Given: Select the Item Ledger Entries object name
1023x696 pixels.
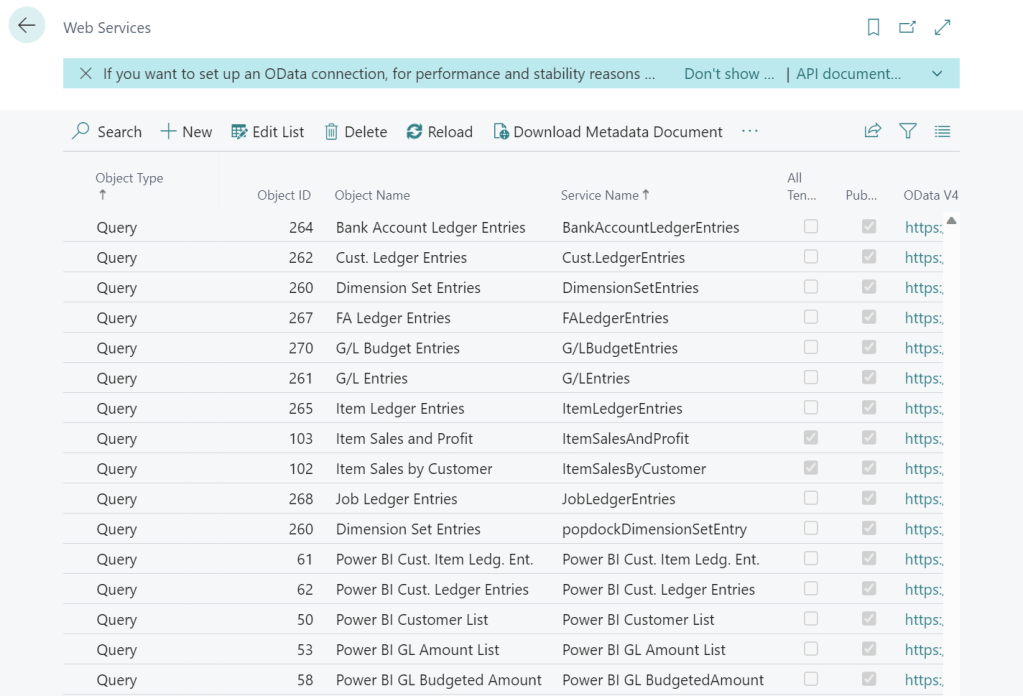Looking at the screenshot, I should point(400,408).
